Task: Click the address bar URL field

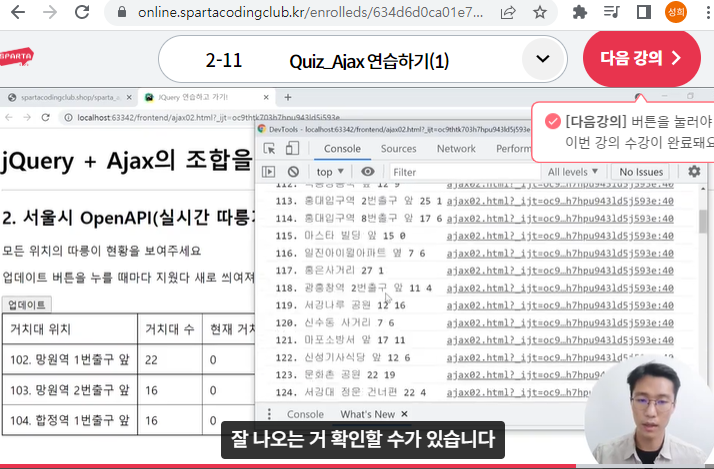Action: 310,12
